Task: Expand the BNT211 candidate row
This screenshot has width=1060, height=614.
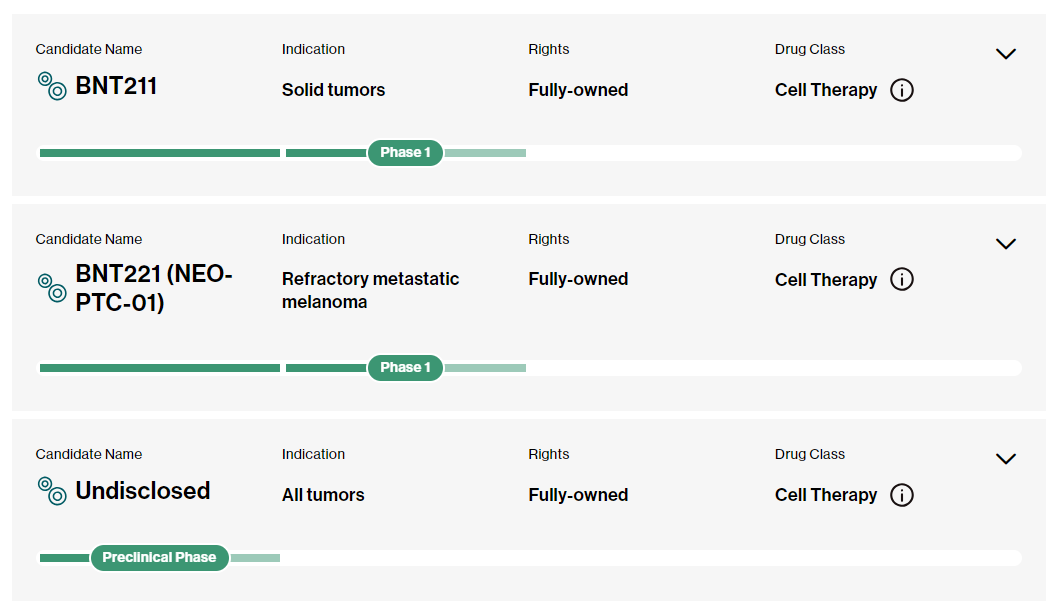Action: point(1006,53)
